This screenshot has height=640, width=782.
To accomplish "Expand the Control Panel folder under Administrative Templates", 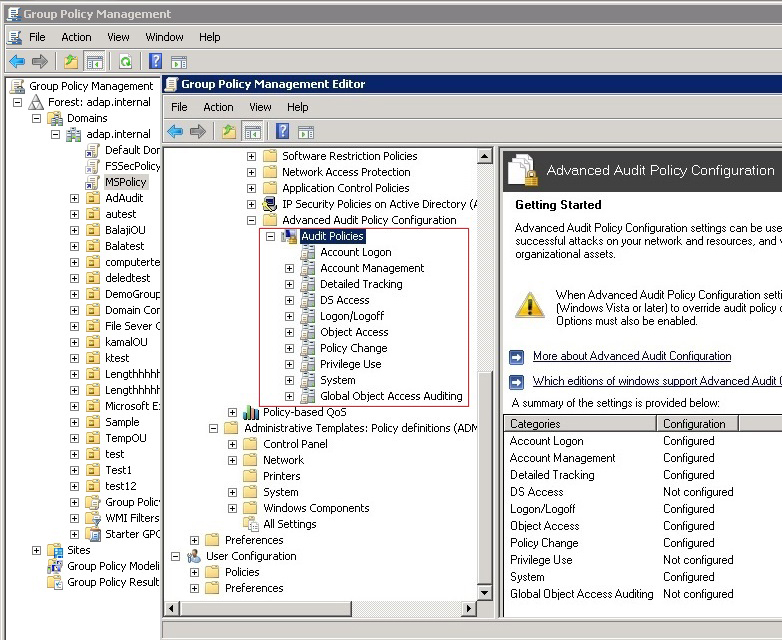I will (232, 444).
